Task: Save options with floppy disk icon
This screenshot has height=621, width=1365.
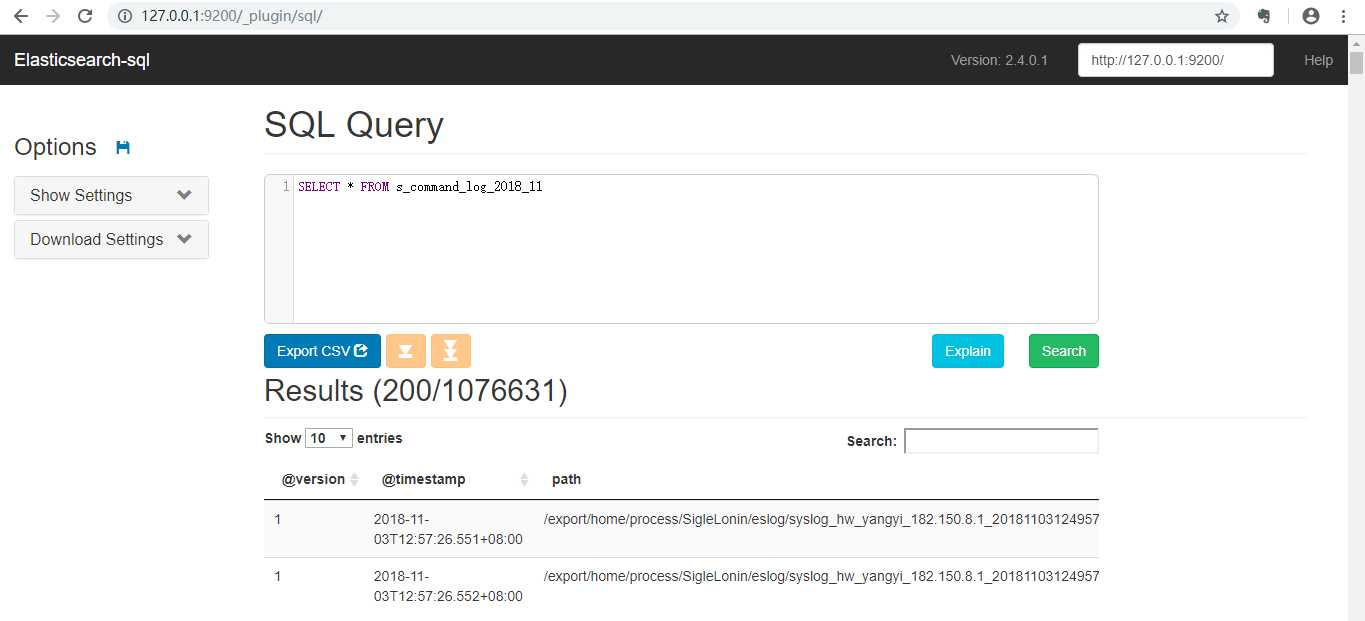Action: (123, 148)
